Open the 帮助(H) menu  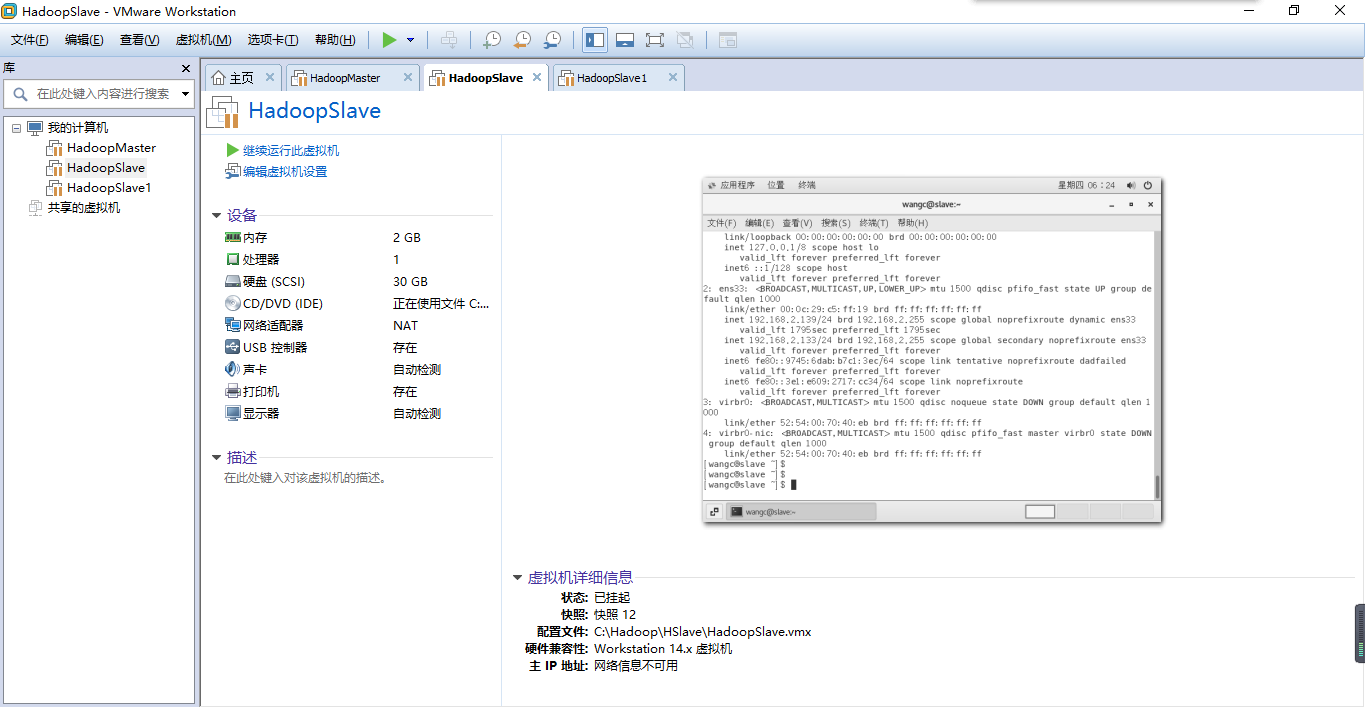[335, 40]
